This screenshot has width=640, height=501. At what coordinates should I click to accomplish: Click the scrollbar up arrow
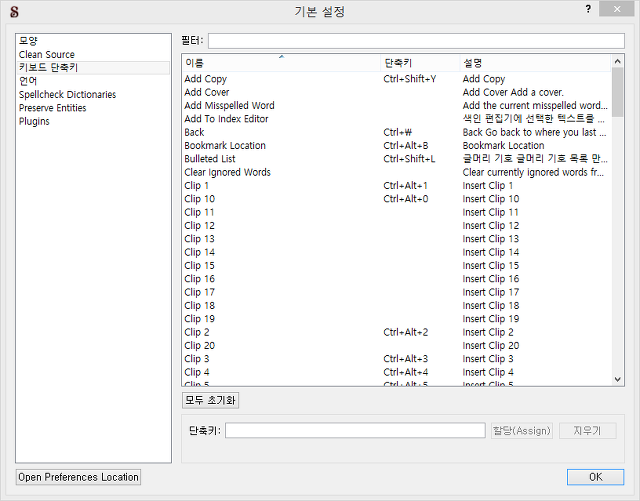tap(618, 61)
